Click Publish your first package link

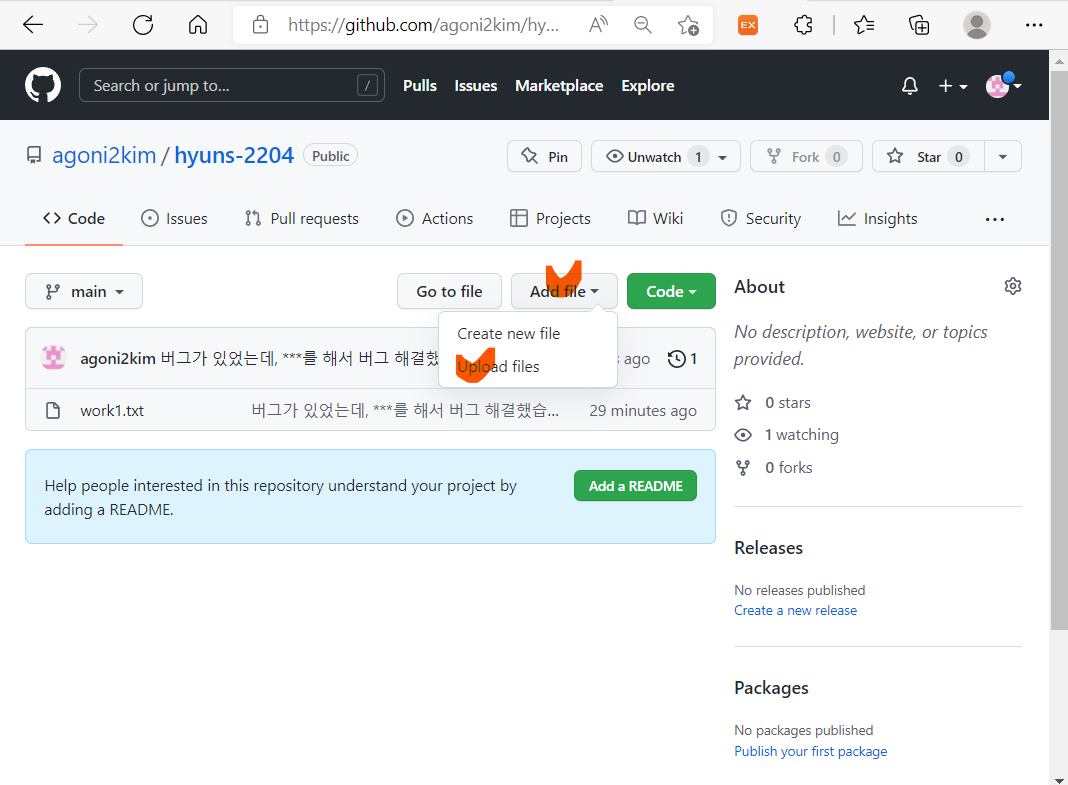811,752
